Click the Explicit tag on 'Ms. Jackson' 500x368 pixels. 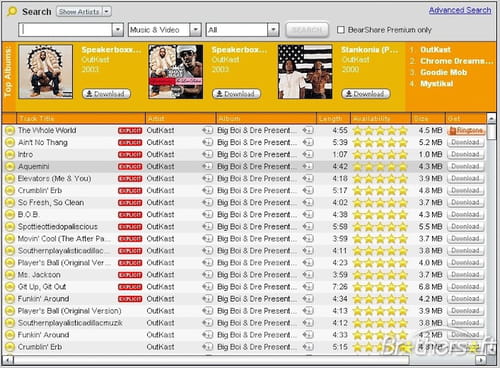tap(130, 275)
